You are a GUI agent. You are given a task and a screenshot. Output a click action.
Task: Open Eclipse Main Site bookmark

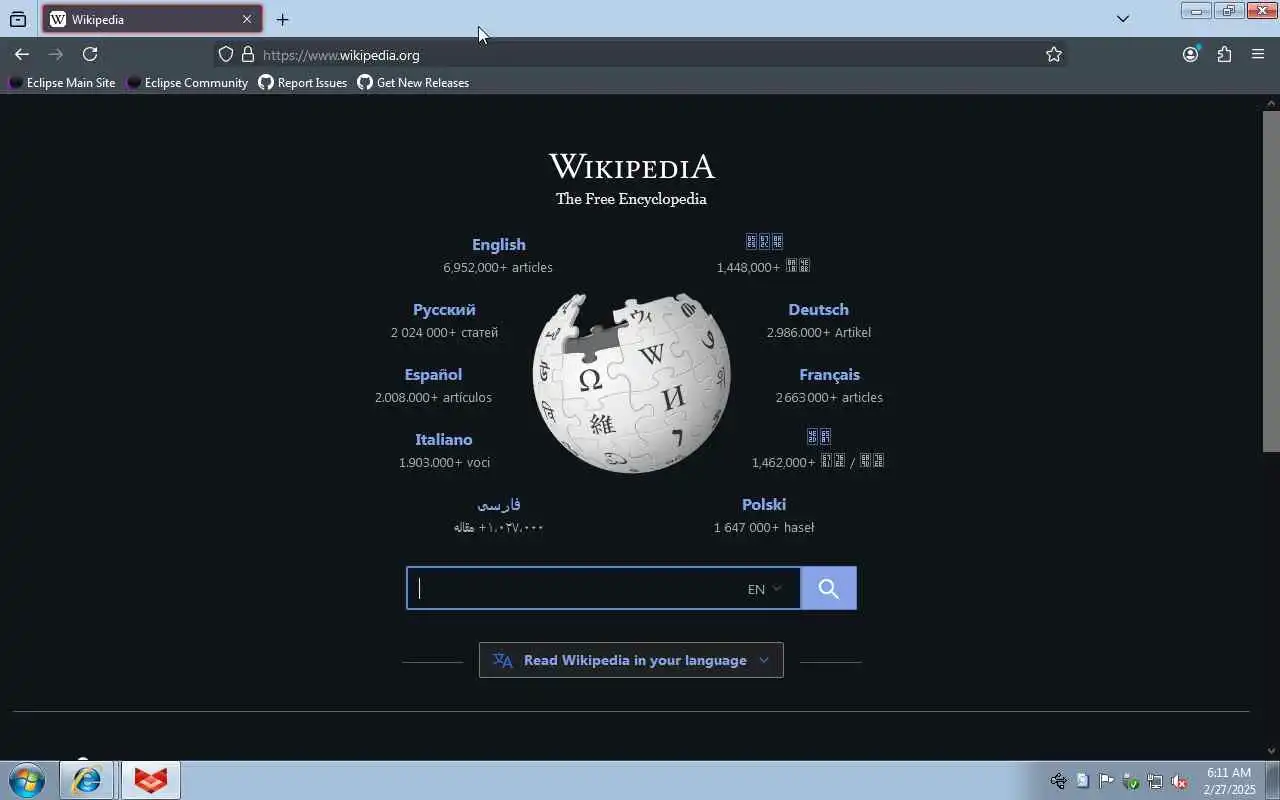point(62,83)
